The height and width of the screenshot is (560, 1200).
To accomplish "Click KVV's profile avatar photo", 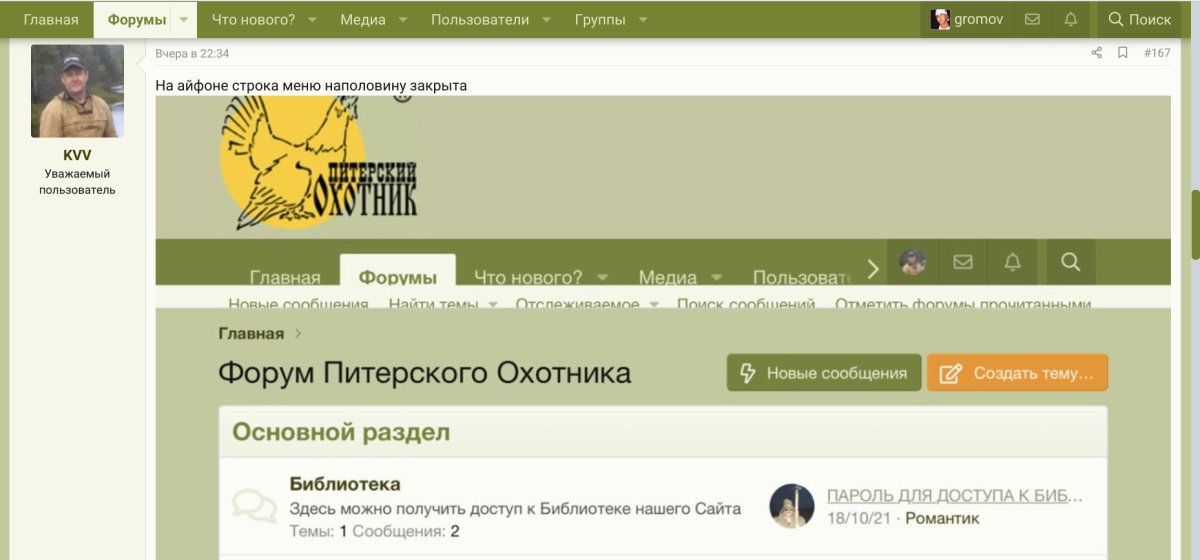I will point(77,91).
